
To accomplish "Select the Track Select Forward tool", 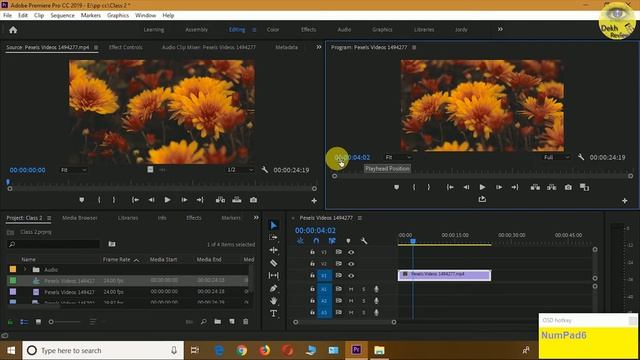I will pyautogui.click(x=273, y=238).
